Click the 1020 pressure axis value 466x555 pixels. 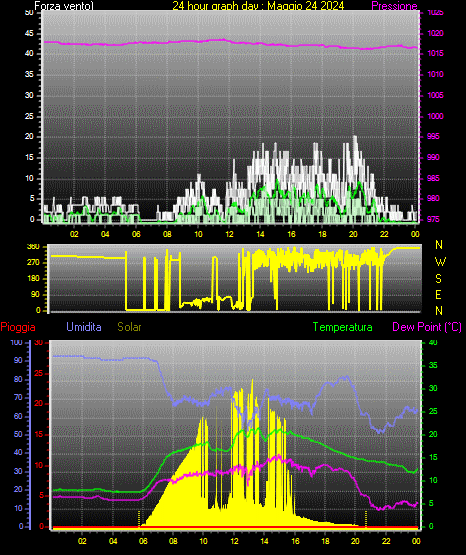point(435,33)
